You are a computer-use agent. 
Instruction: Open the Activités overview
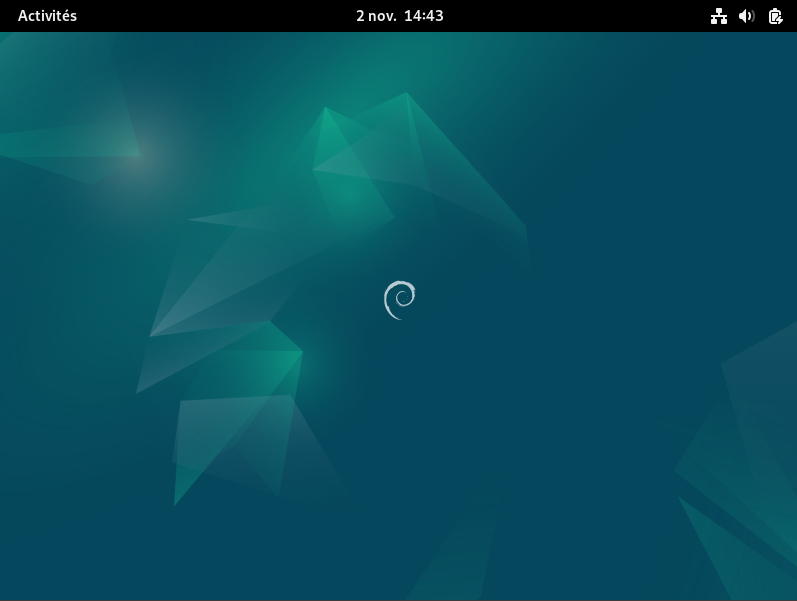tap(47, 16)
